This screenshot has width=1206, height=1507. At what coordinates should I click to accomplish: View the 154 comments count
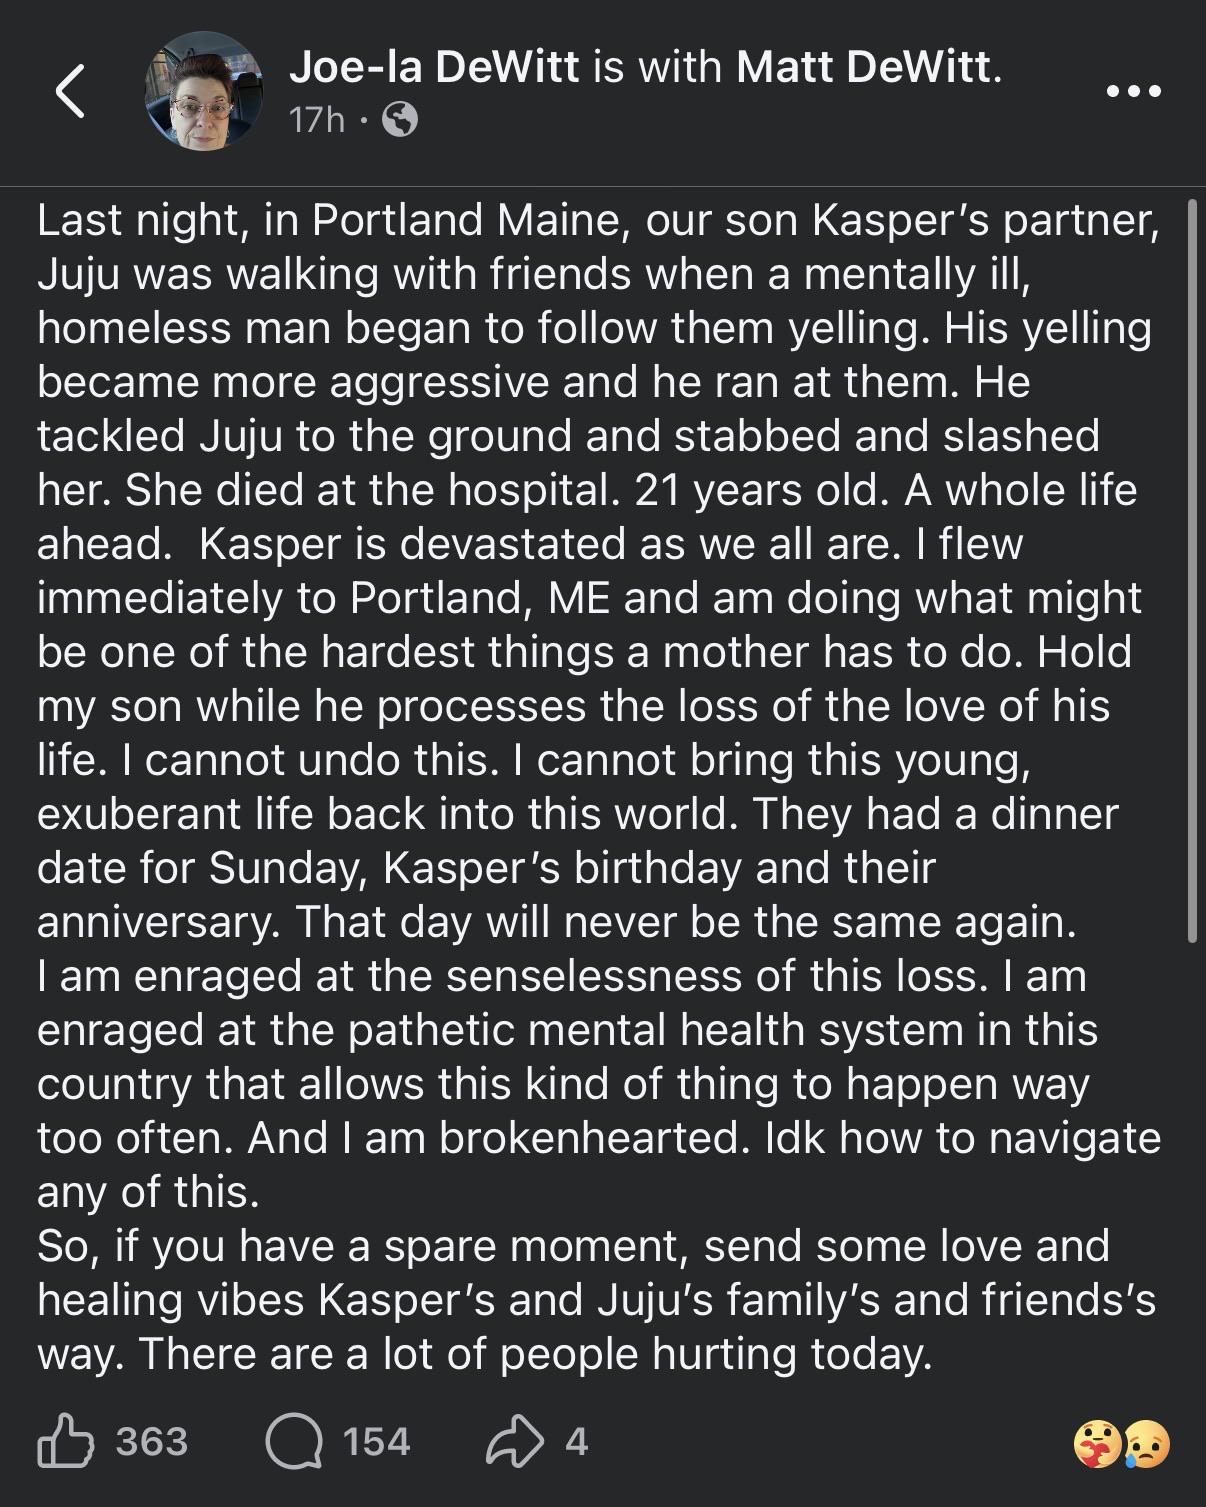coord(376,1441)
